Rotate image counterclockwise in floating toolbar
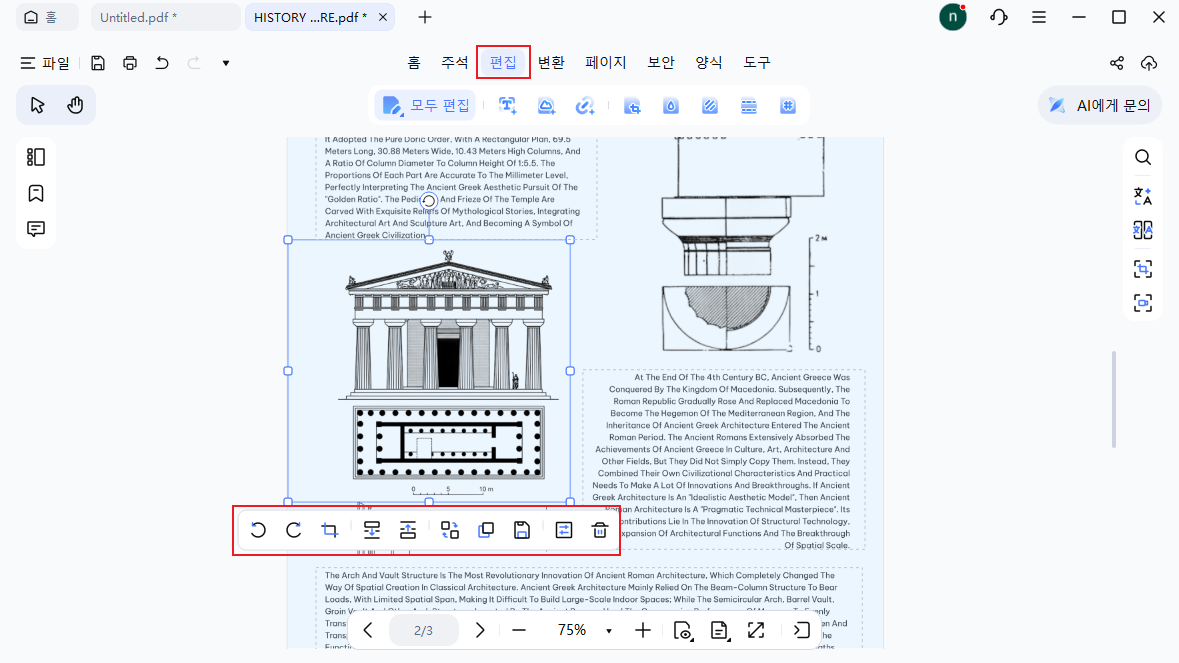The width and height of the screenshot is (1179, 663). point(258,530)
